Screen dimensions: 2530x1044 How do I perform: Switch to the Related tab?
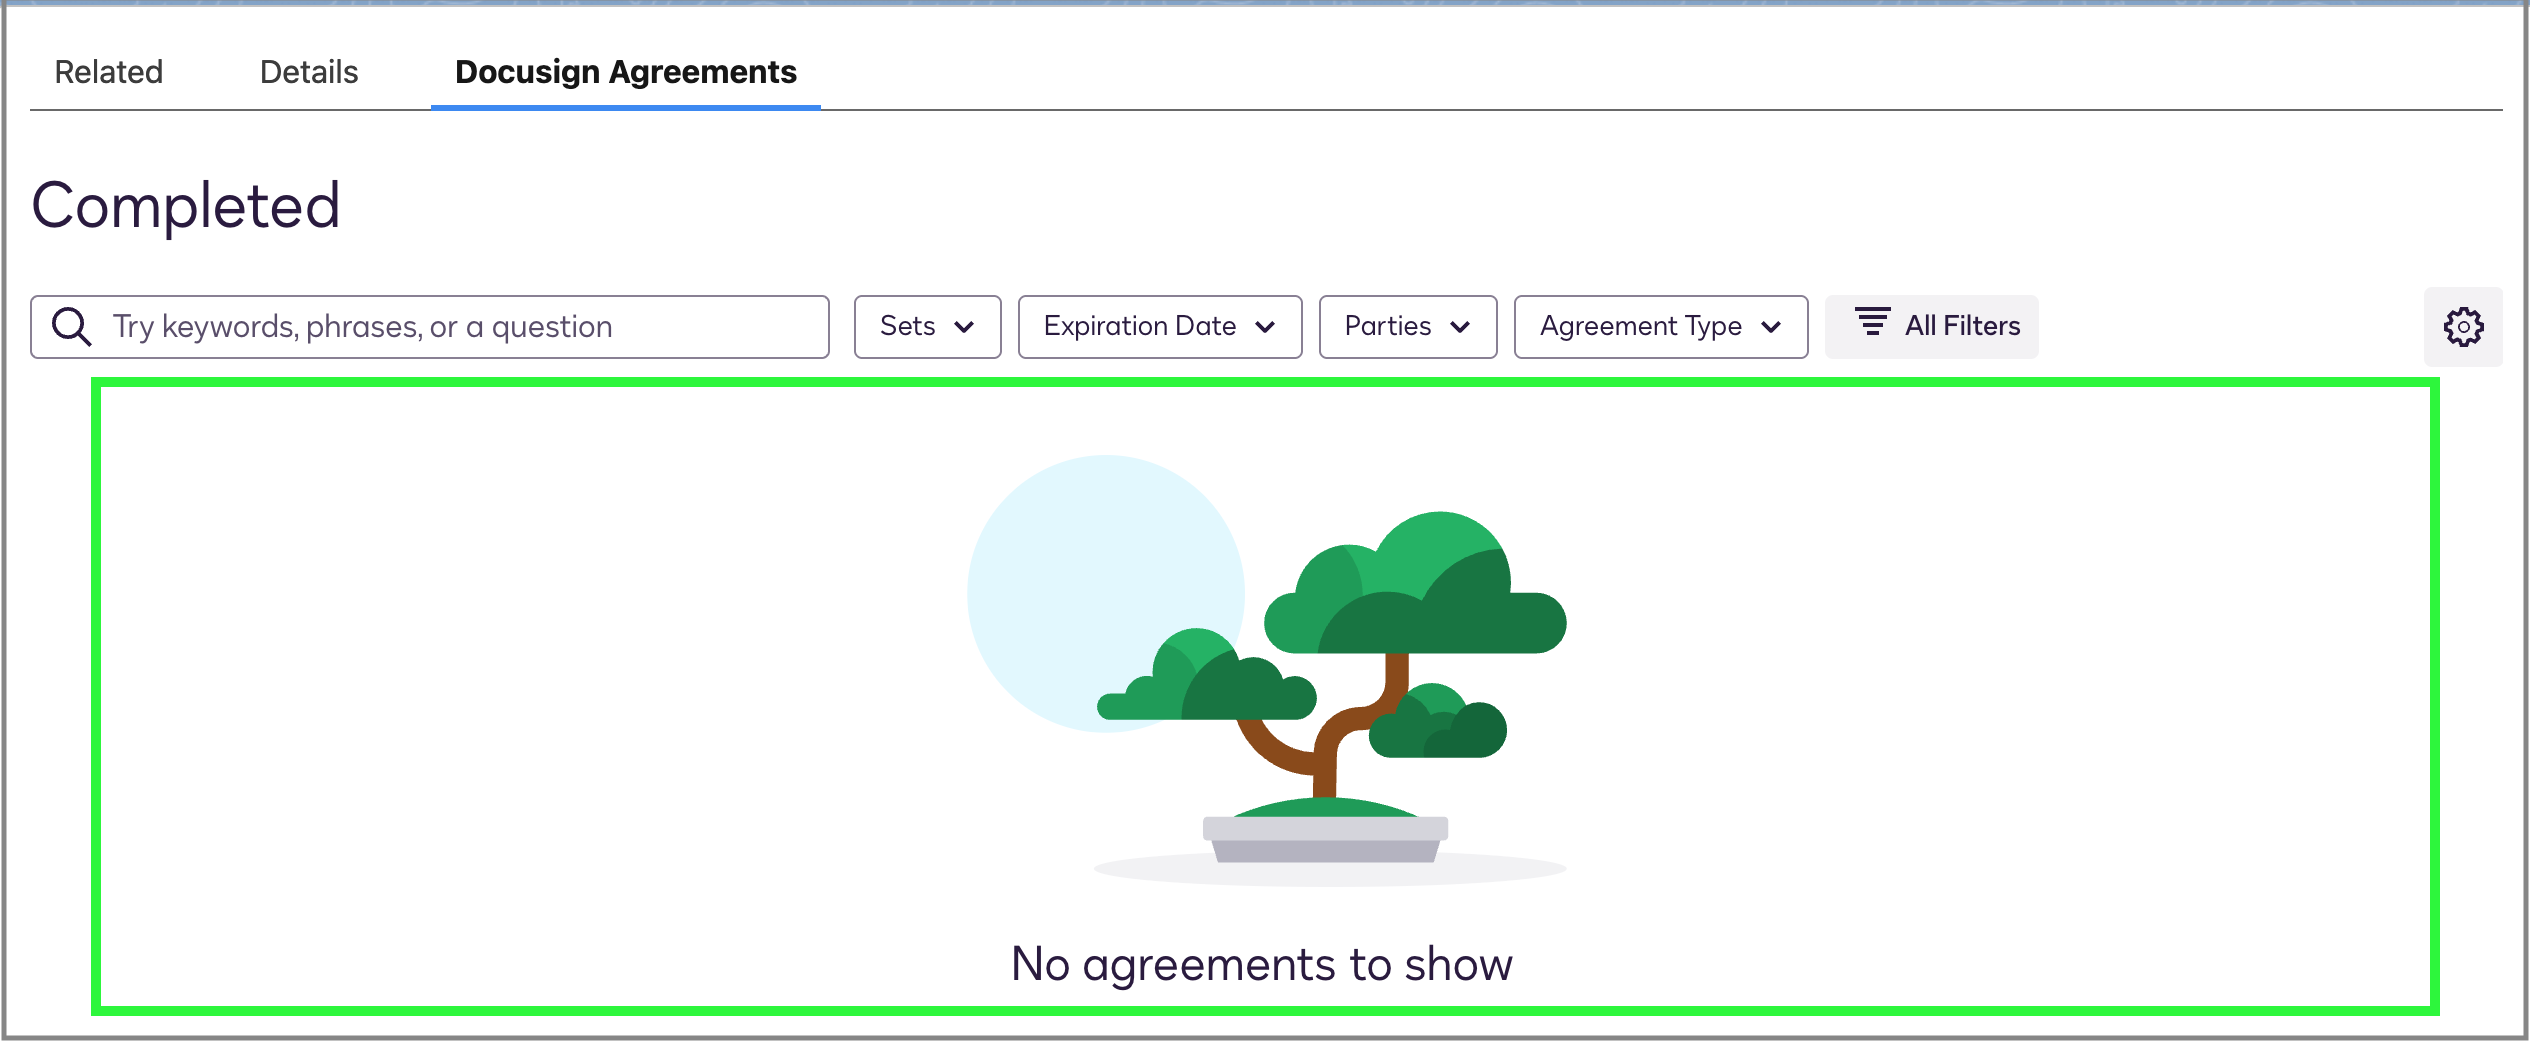coord(108,71)
